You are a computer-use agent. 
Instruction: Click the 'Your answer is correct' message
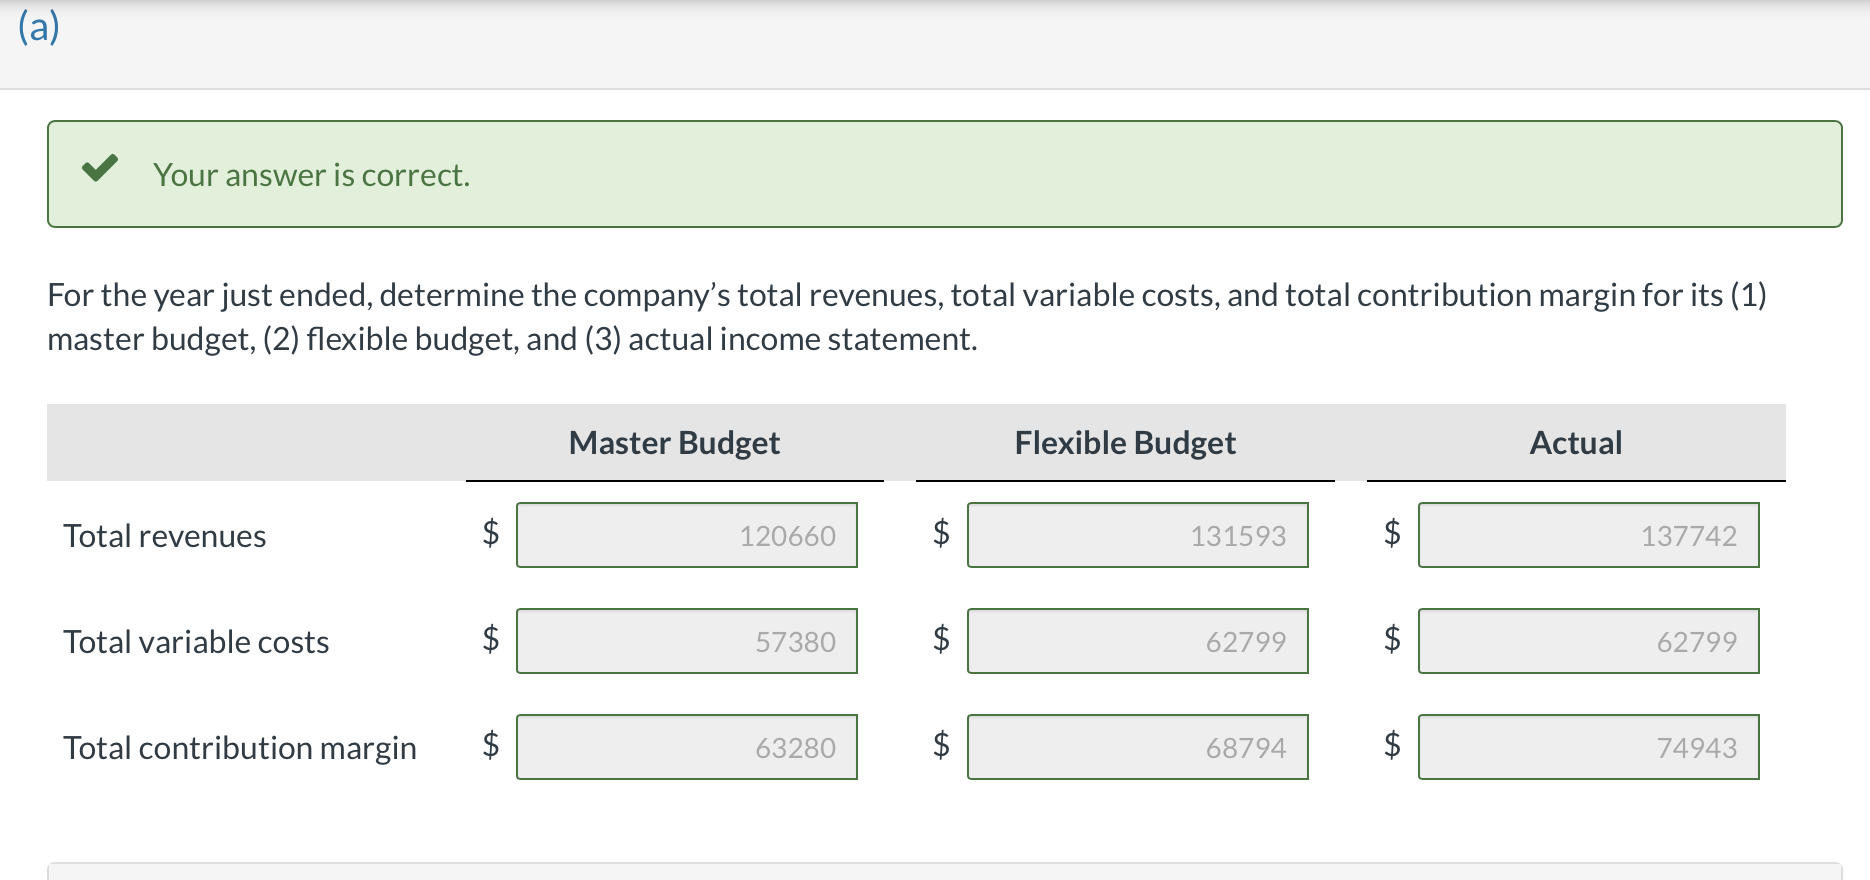pos(311,176)
